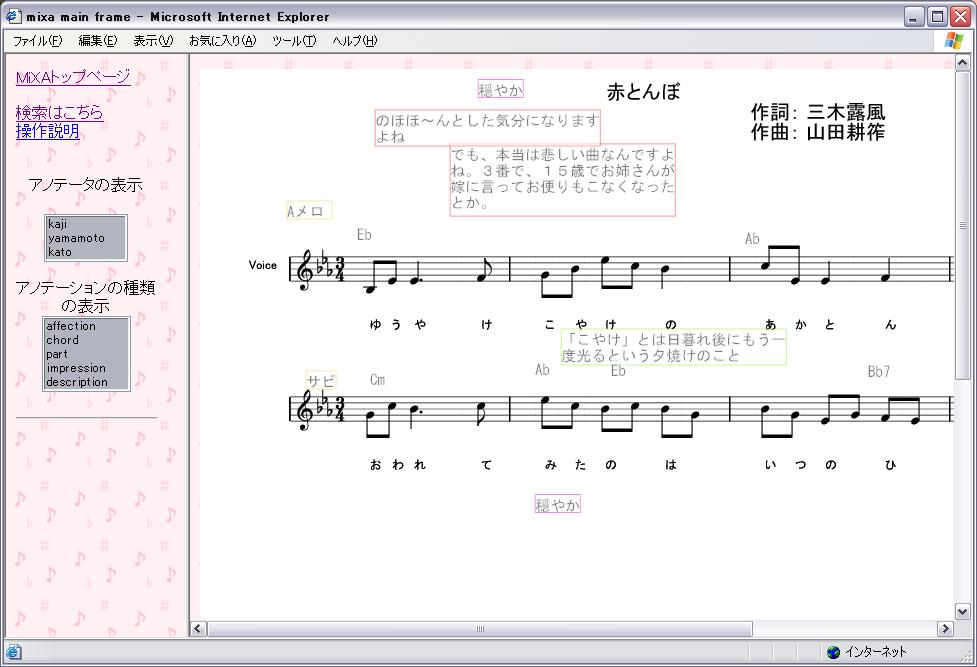This screenshot has width=977, height=667.
Task: Select the impression annotation type
Action: point(86,368)
